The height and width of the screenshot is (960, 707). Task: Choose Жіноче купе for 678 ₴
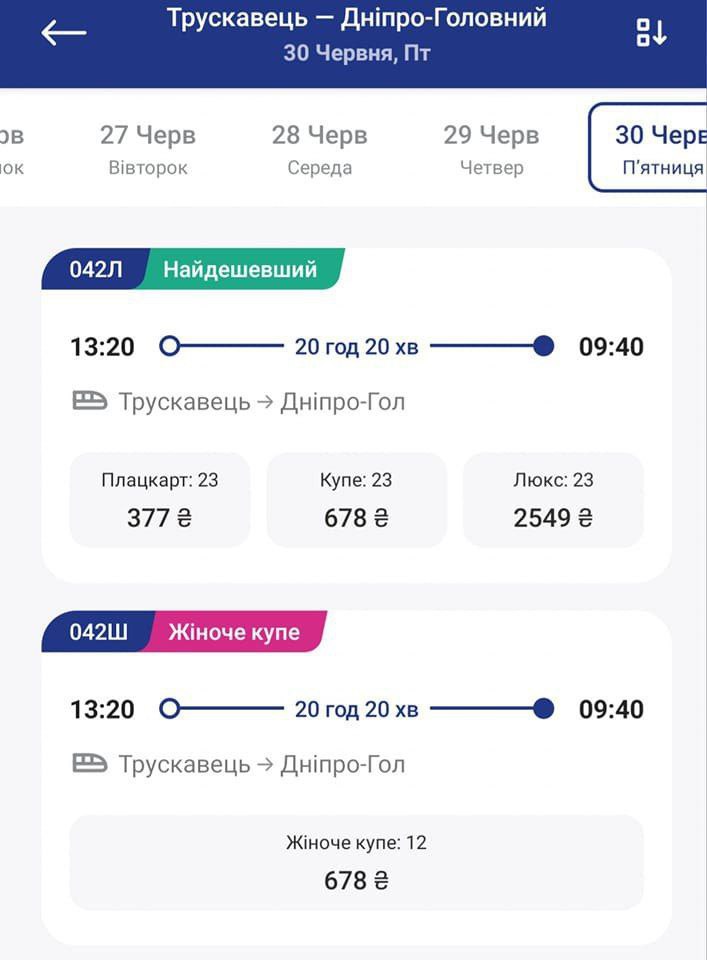356,862
